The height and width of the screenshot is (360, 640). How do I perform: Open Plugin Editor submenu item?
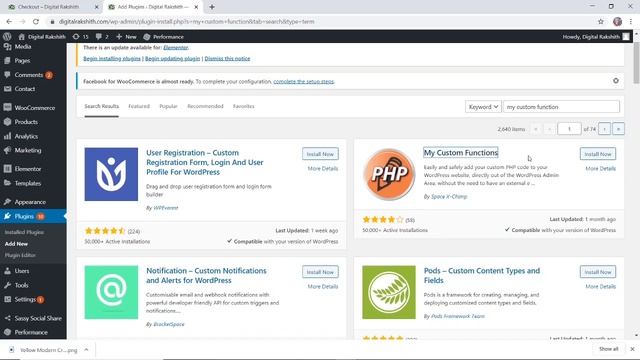pos(20,255)
